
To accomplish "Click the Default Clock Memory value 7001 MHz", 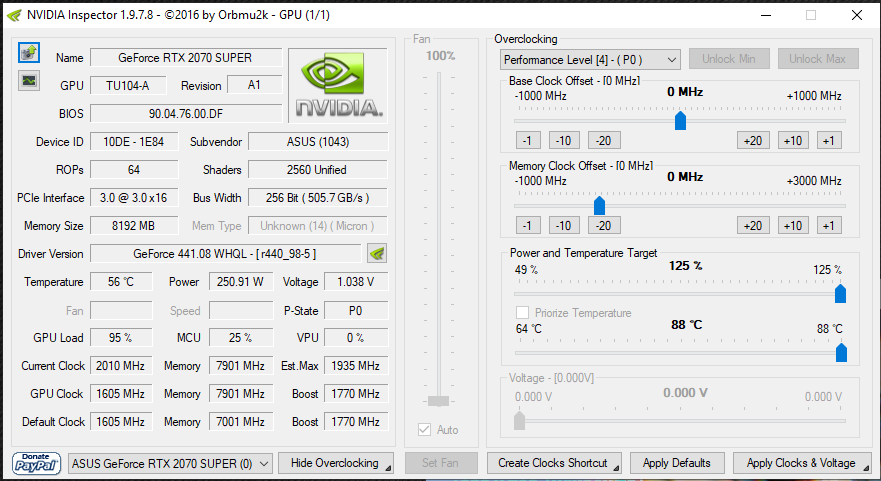I will point(241,421).
